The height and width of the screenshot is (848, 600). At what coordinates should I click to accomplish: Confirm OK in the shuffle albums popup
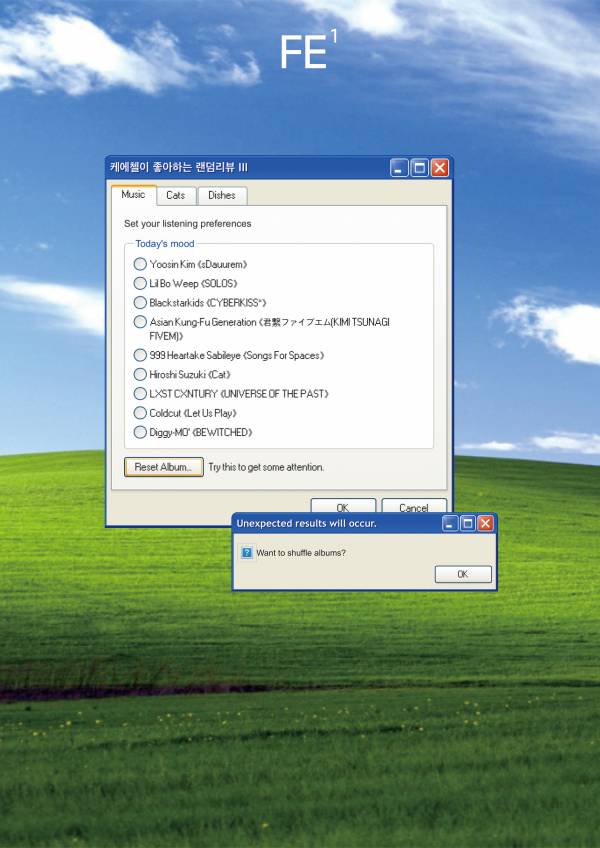pos(463,574)
